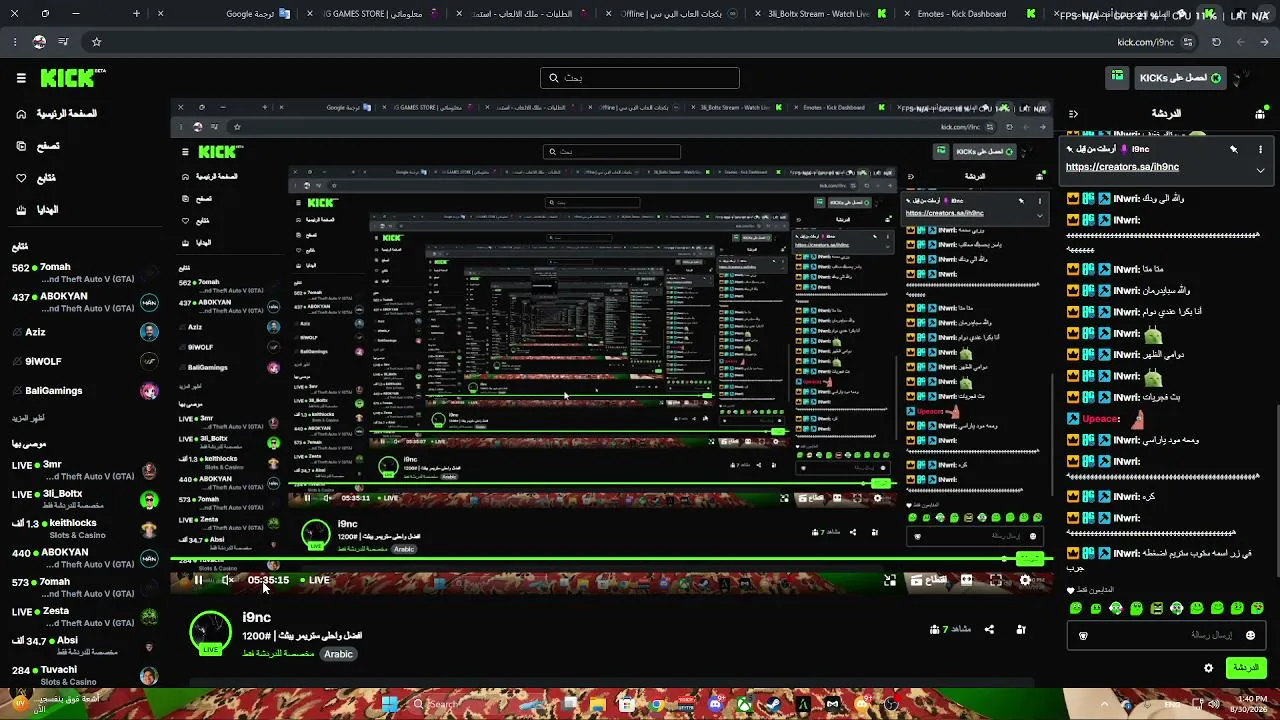Expand the pinned message with its chevron
1280x720 pixels.
click(1260, 170)
